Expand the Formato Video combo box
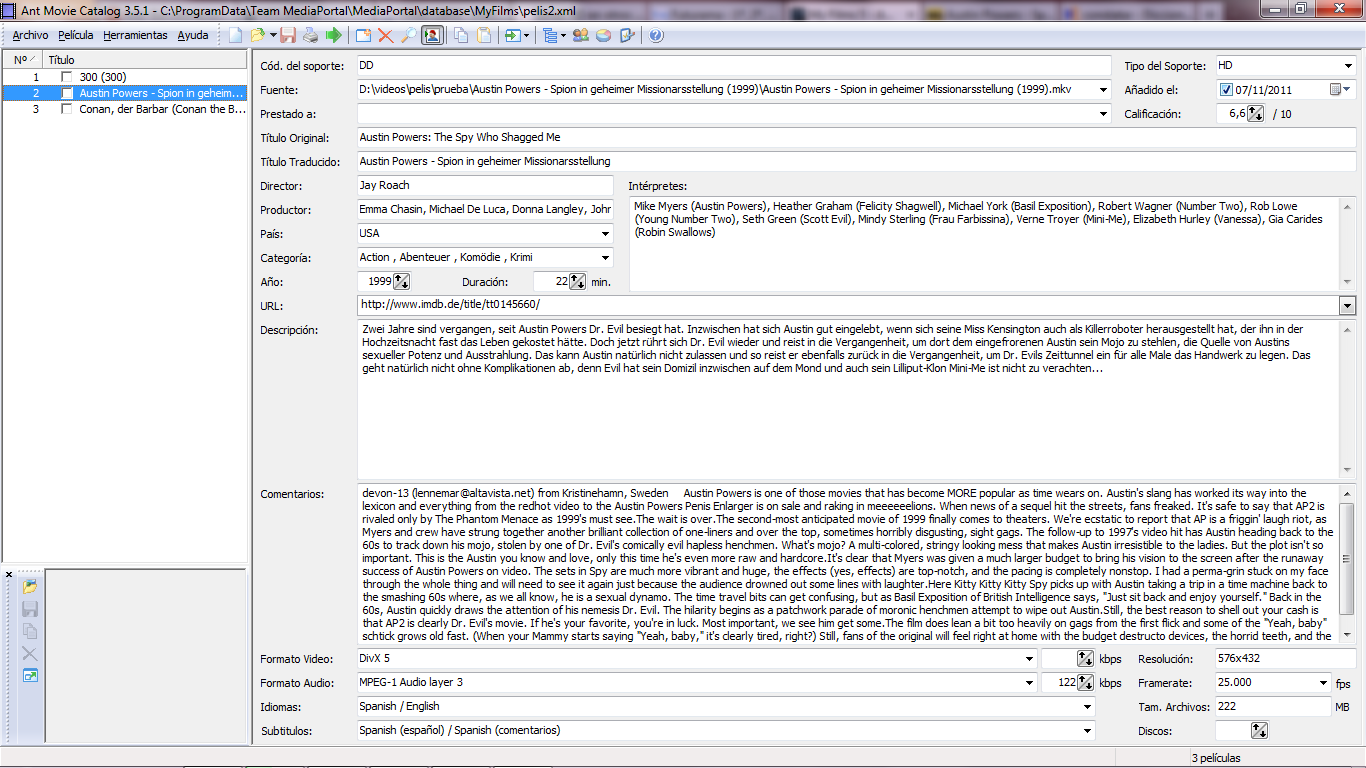 1029,659
